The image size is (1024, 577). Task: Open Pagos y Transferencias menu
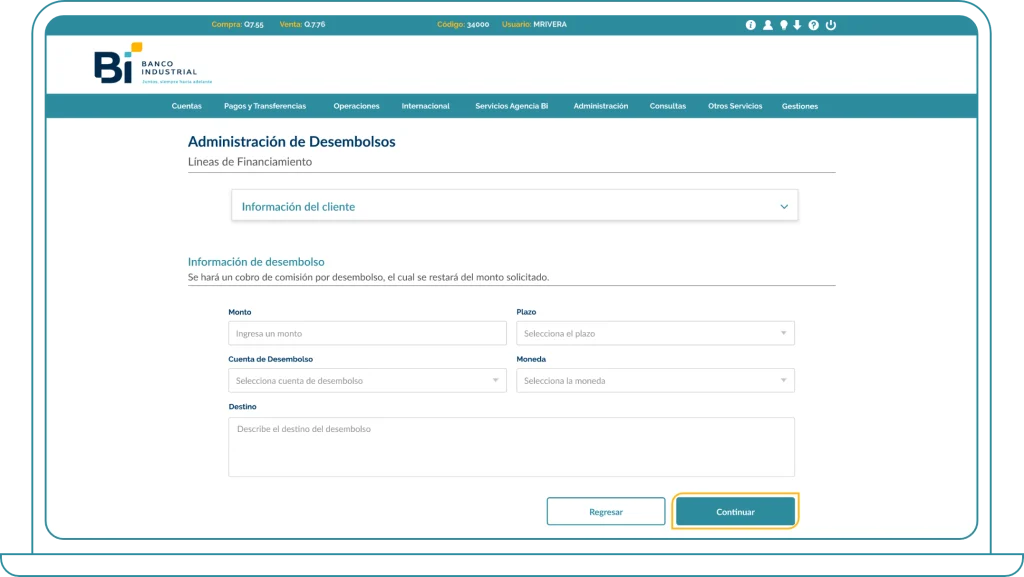pos(265,106)
